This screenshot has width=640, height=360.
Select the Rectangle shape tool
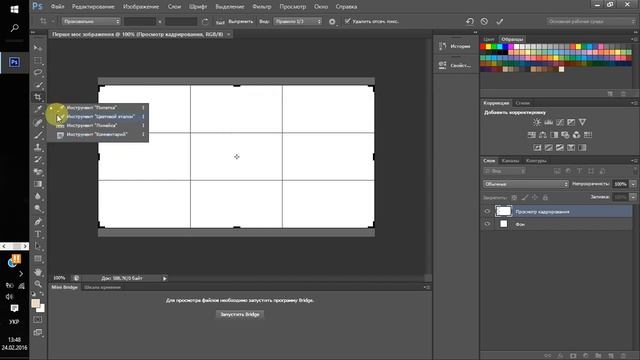point(38,259)
